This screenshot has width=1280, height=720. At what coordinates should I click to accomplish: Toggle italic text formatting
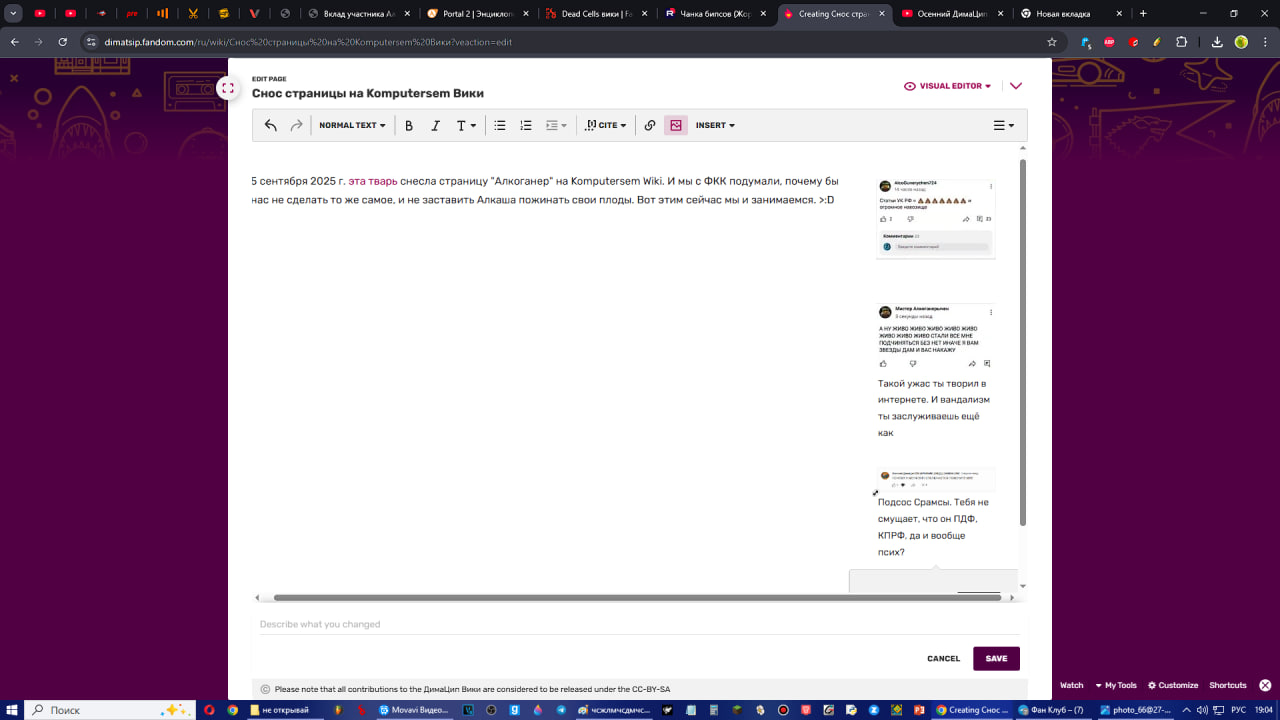[x=435, y=126]
